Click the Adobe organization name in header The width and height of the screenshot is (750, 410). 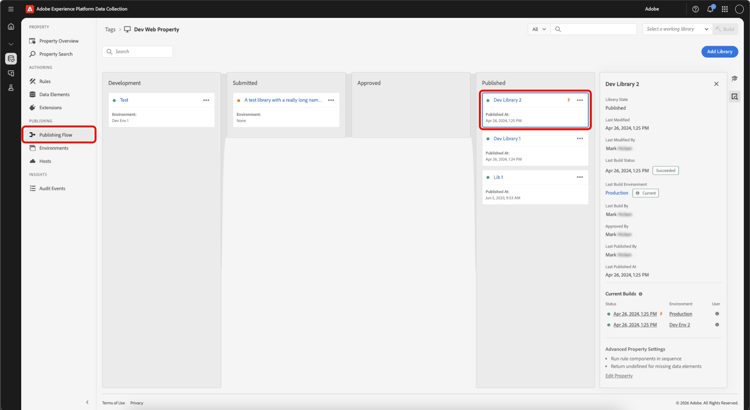(651, 9)
